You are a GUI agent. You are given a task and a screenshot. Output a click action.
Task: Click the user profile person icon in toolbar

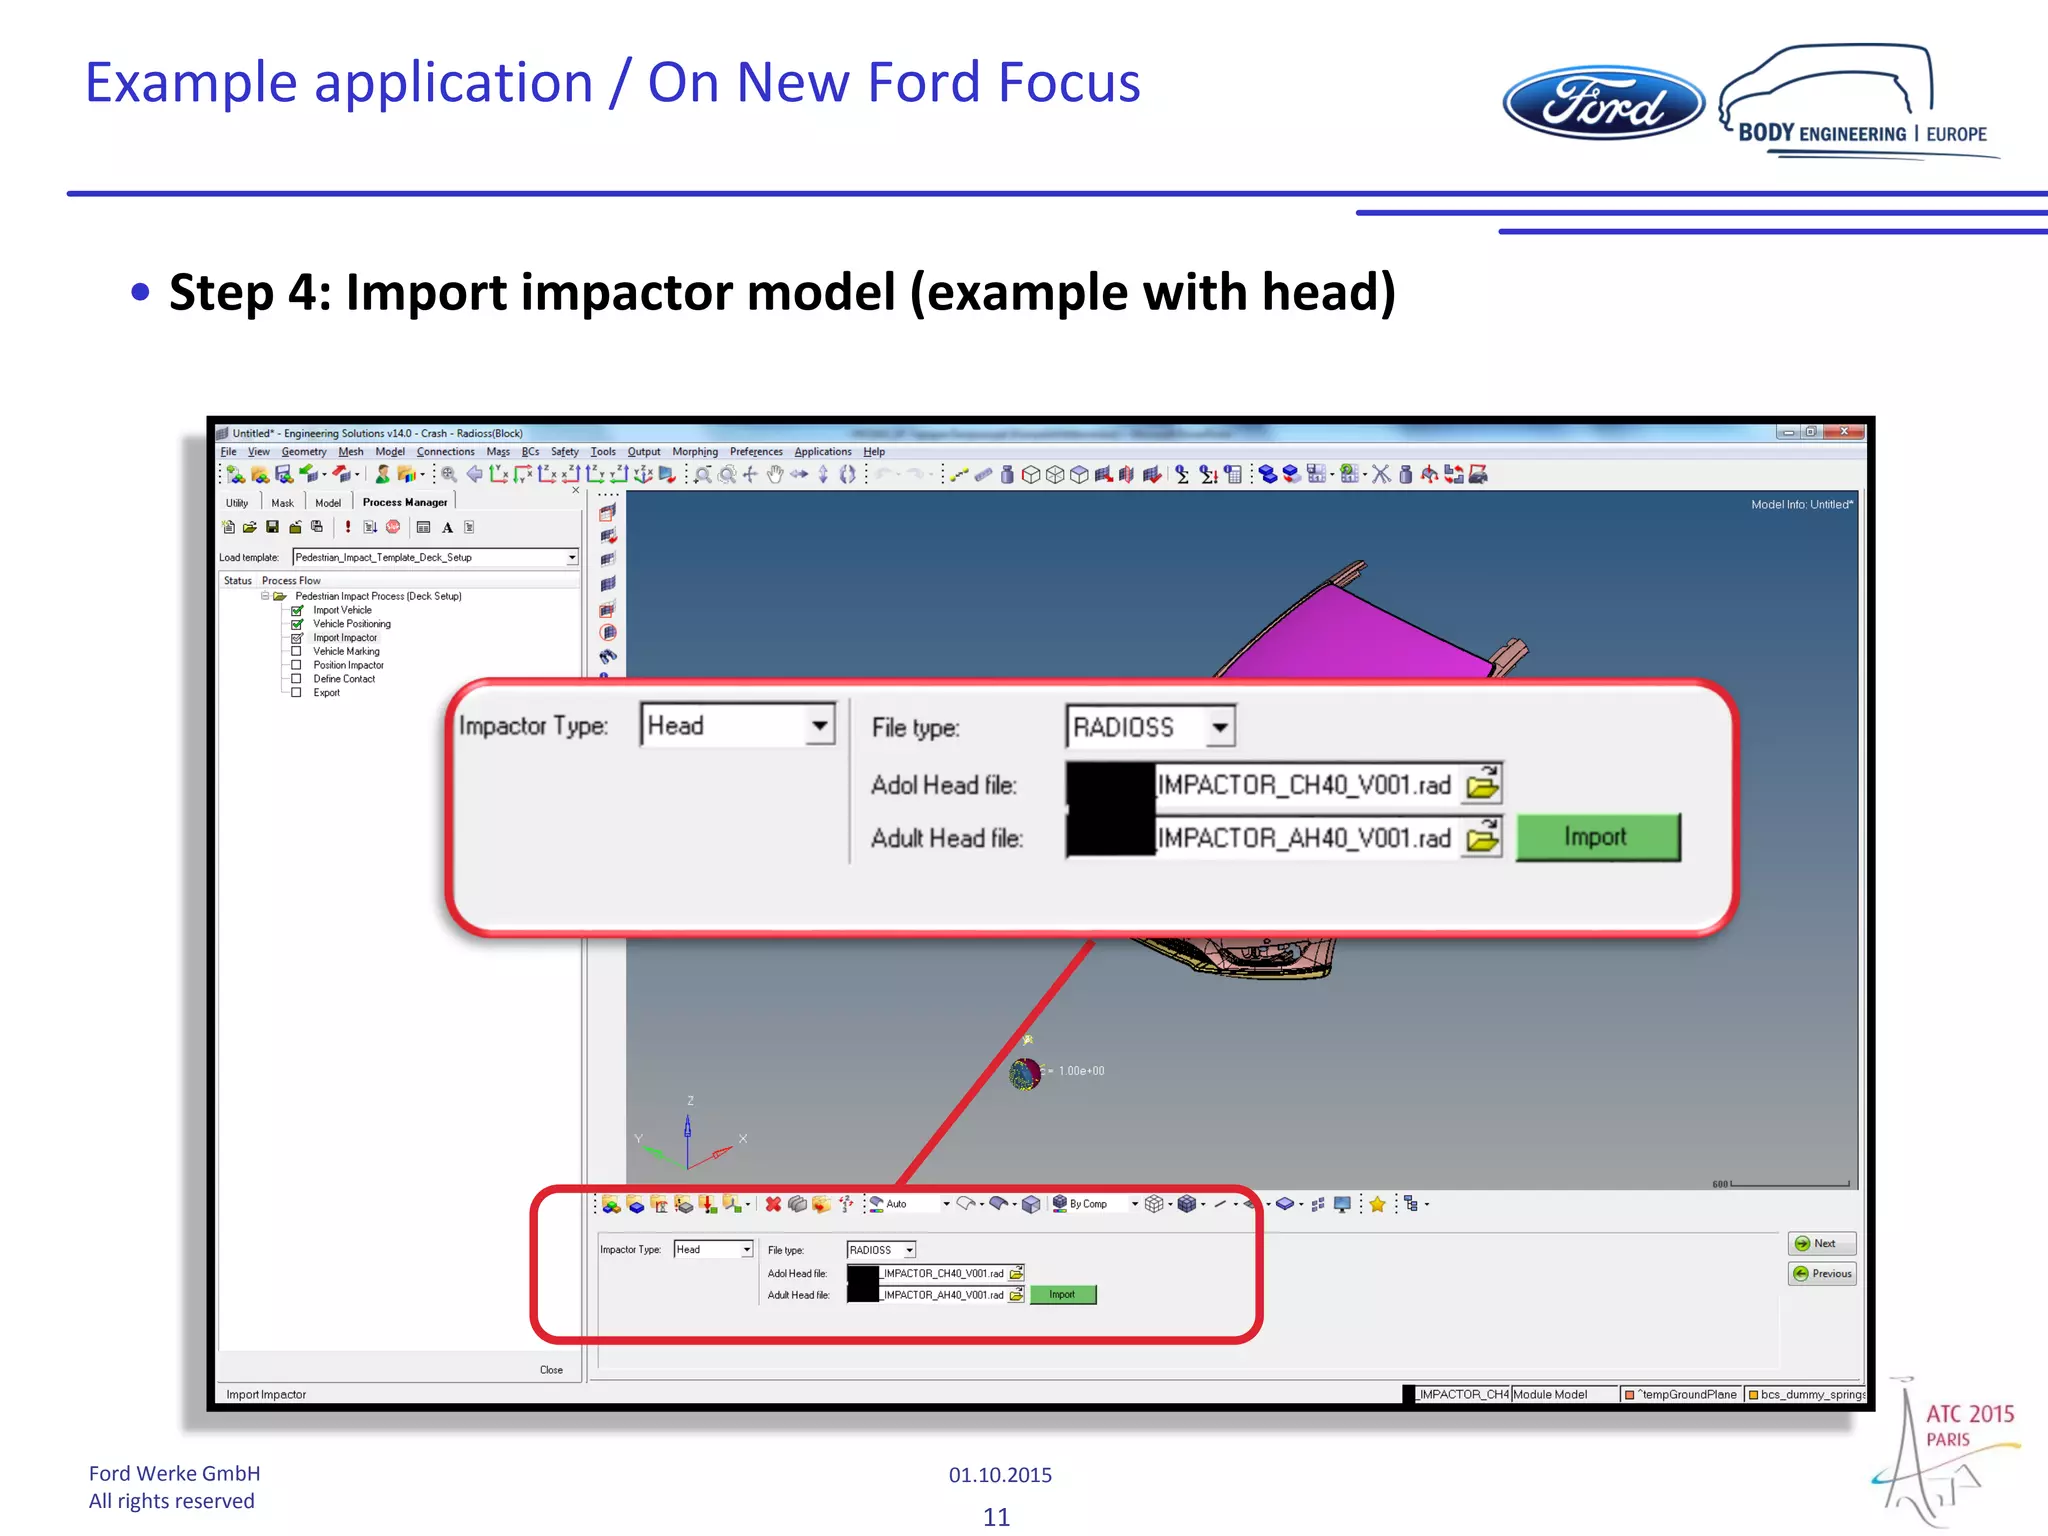pos(383,475)
